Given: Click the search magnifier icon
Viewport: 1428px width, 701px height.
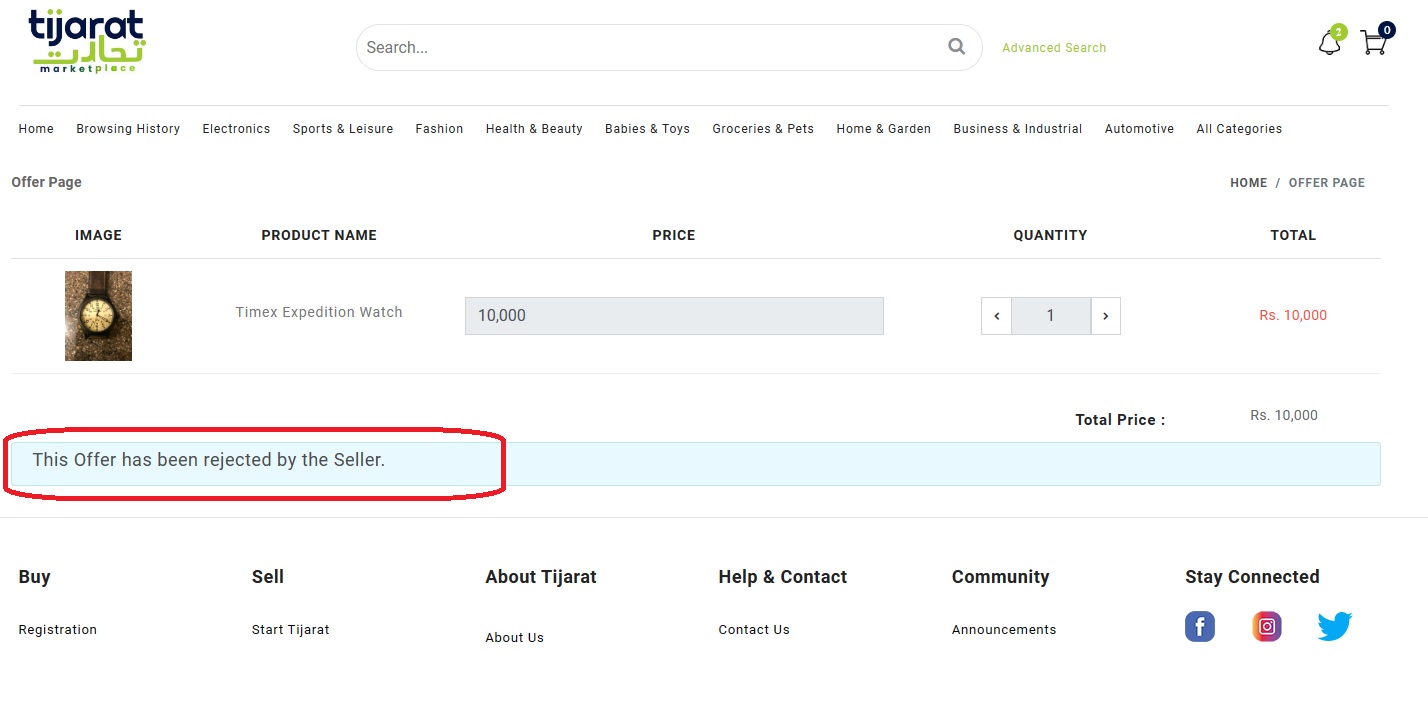Looking at the screenshot, I should pos(957,46).
